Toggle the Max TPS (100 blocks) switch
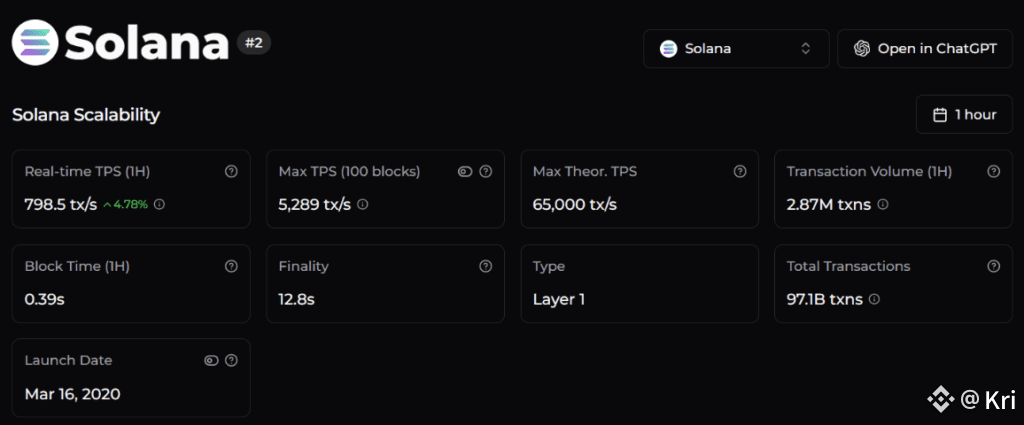This screenshot has width=1024, height=425. click(465, 172)
